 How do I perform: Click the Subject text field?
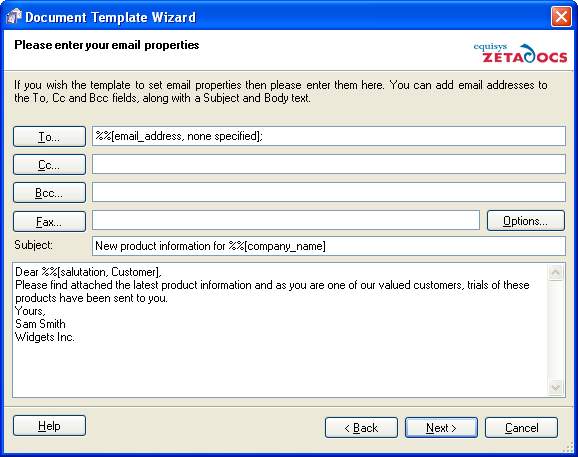click(328, 246)
